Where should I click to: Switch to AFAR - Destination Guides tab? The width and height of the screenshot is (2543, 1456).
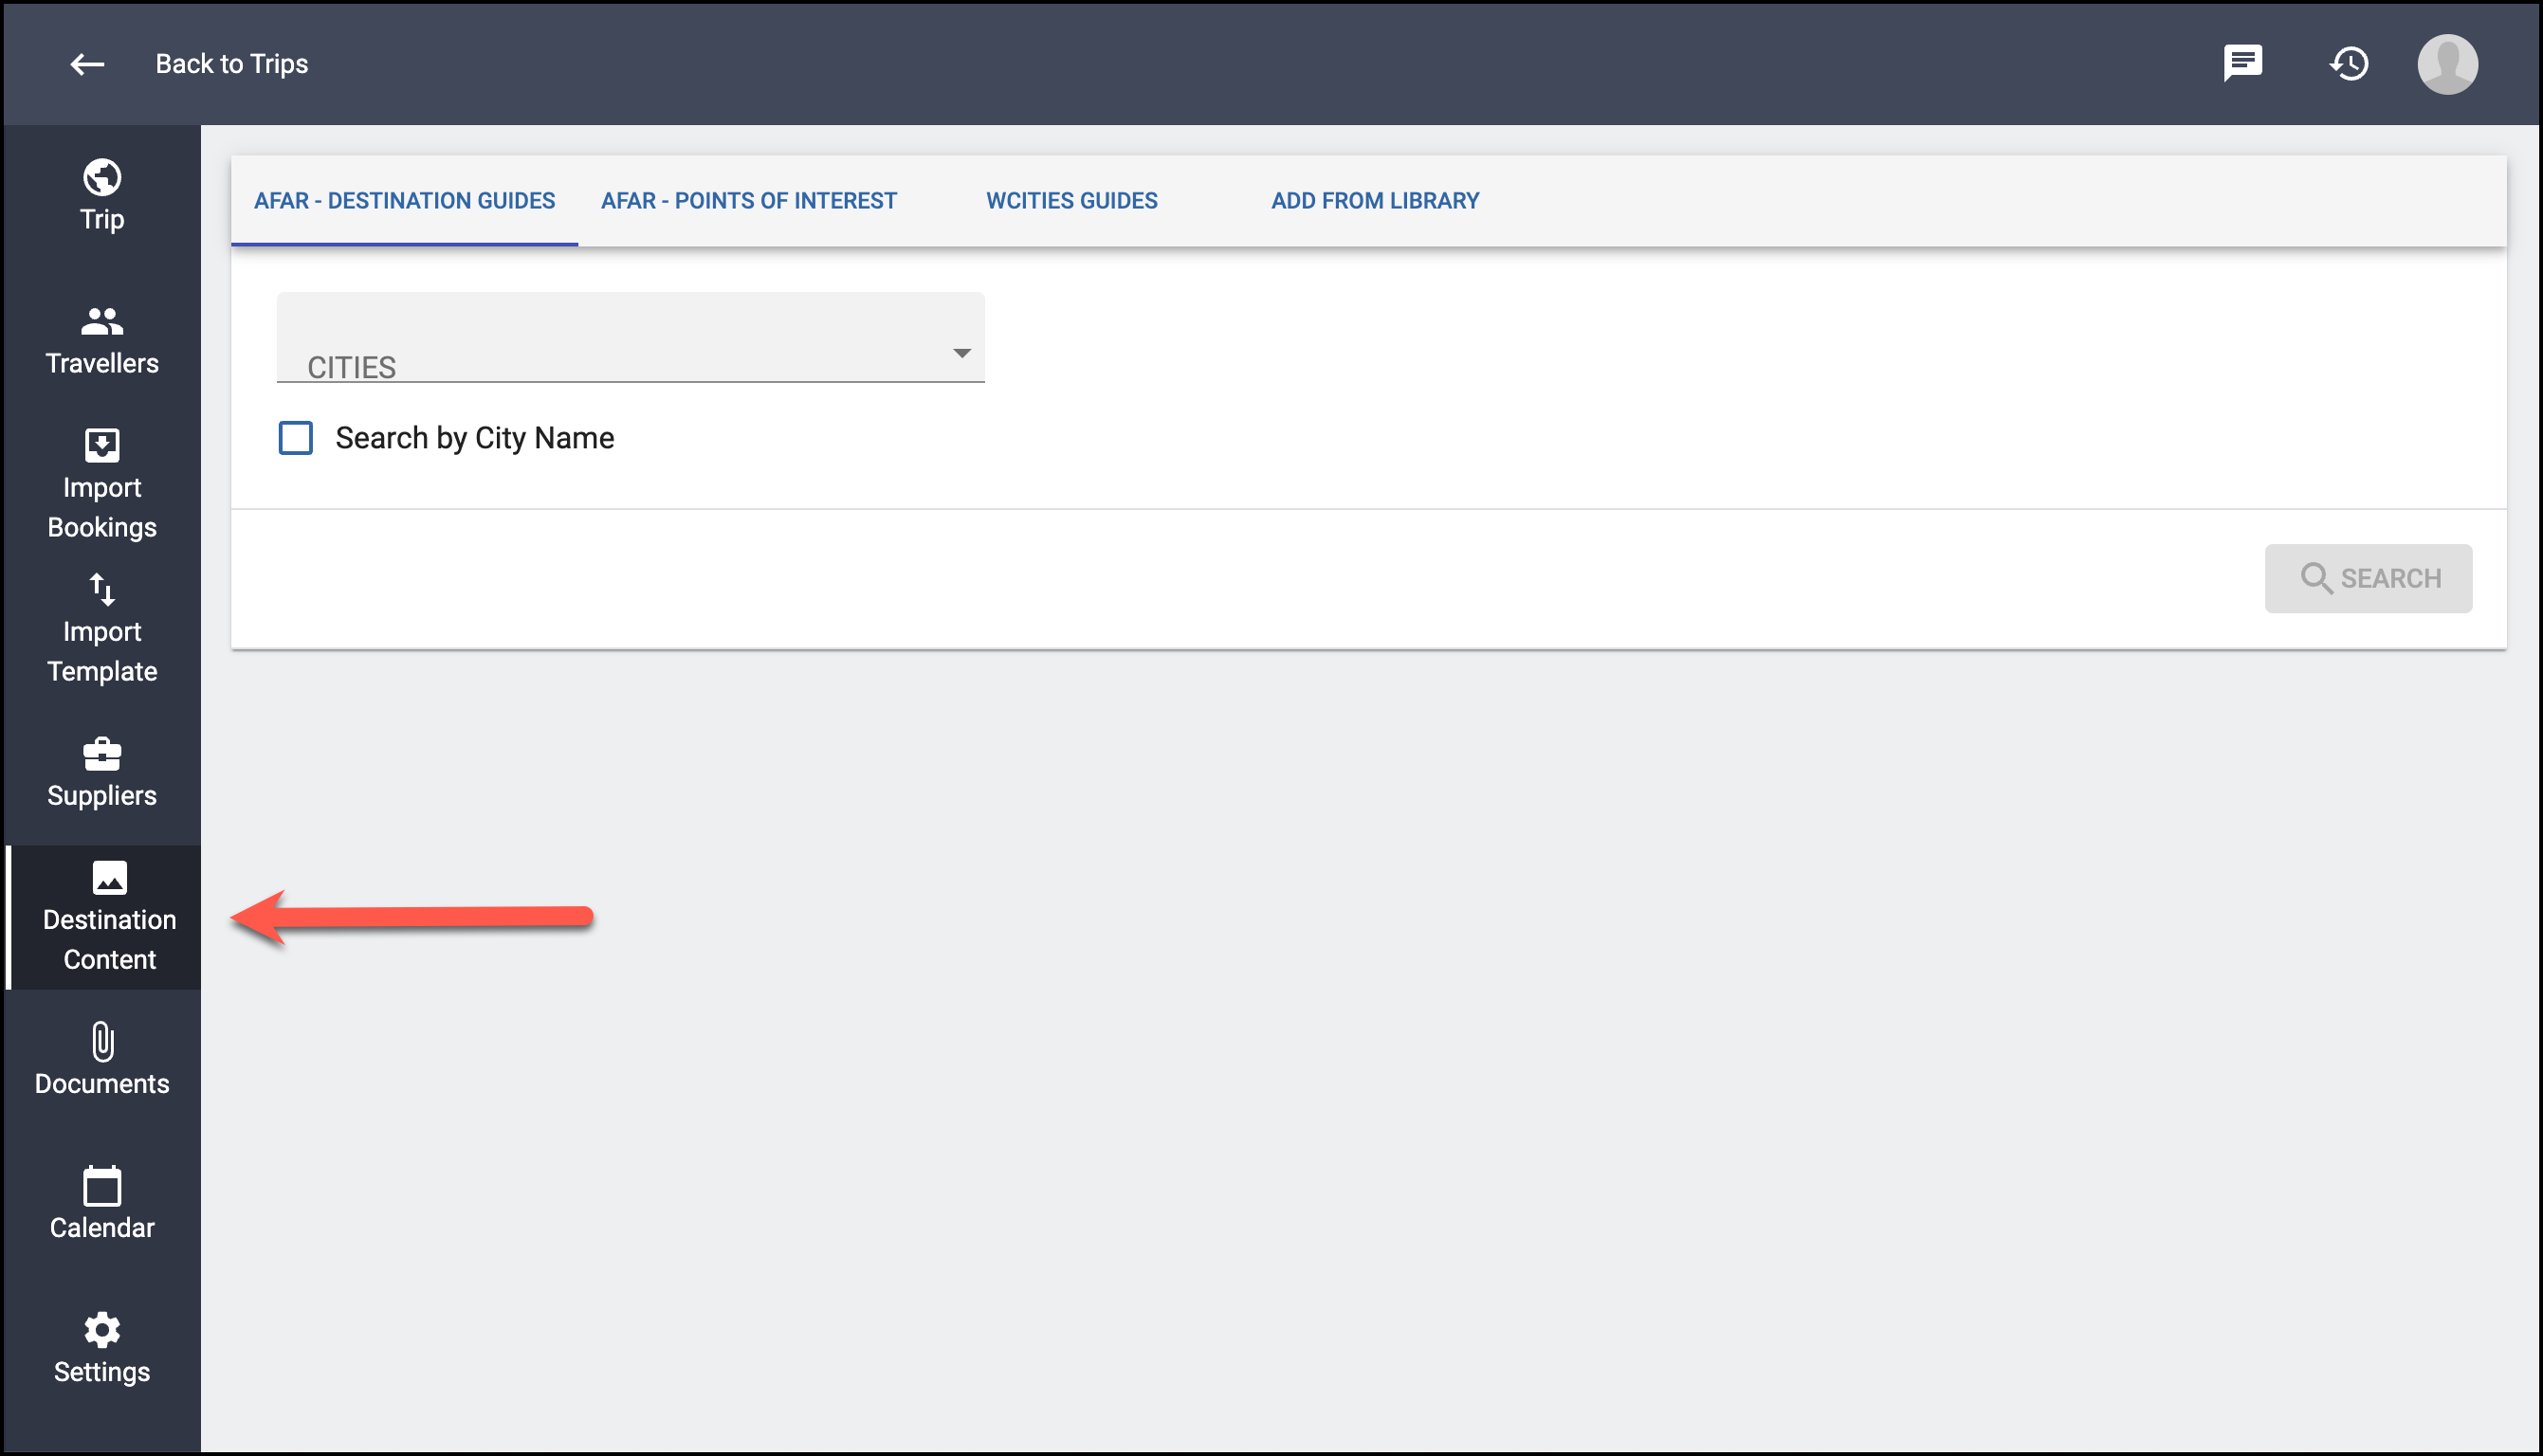[404, 201]
